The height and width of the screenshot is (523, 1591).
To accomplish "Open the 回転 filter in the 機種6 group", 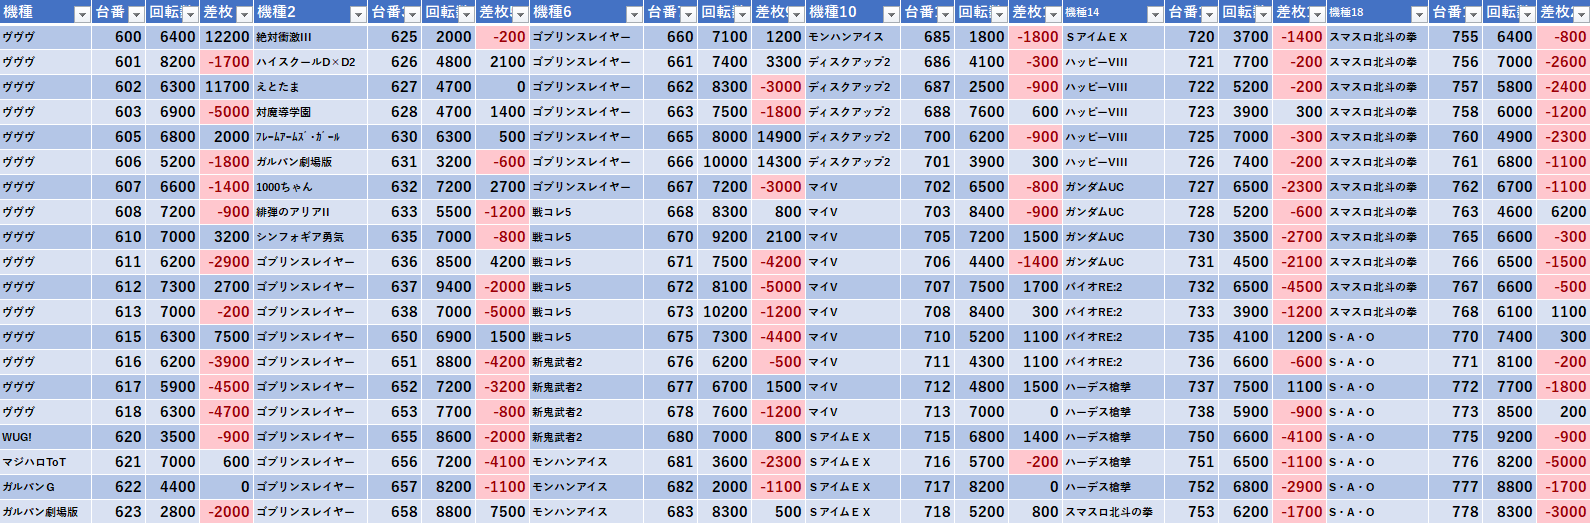I will coord(742,14).
